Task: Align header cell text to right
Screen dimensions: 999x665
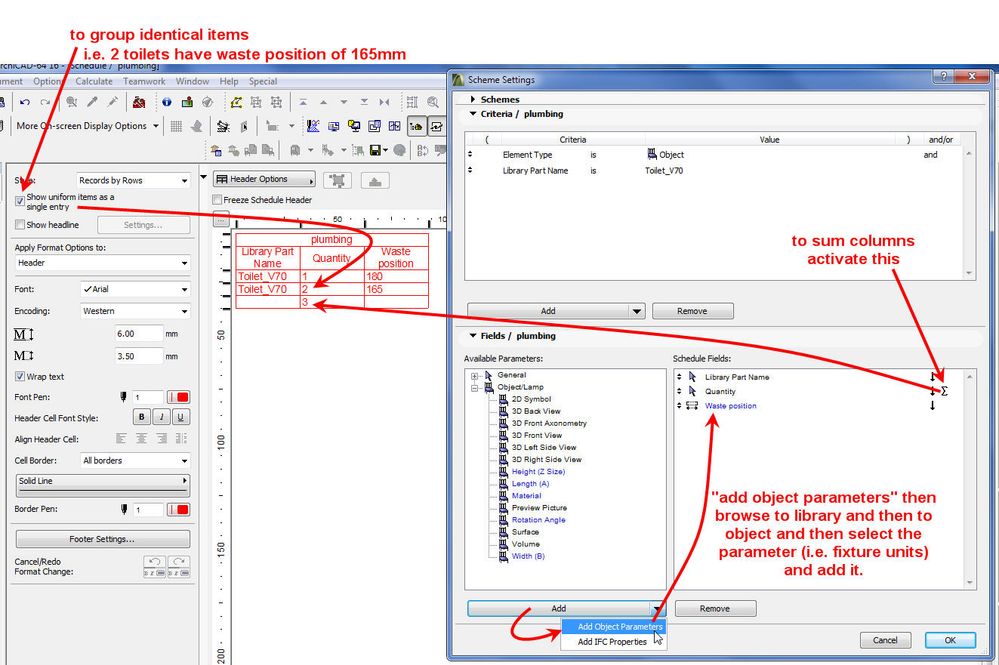Action: point(162,439)
